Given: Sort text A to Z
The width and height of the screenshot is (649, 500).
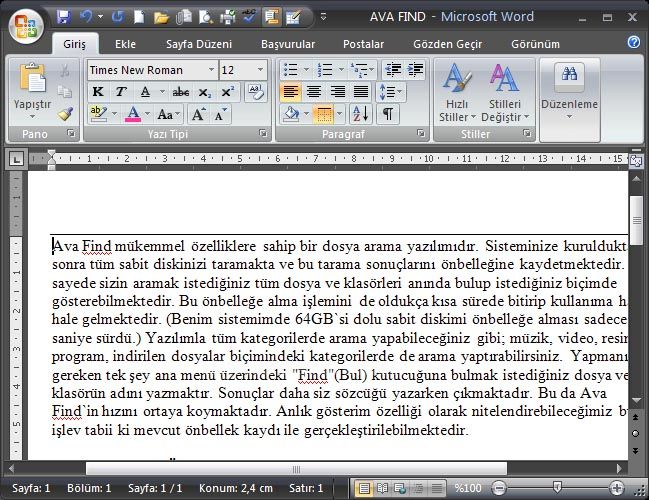Looking at the screenshot, I should click(x=361, y=114).
